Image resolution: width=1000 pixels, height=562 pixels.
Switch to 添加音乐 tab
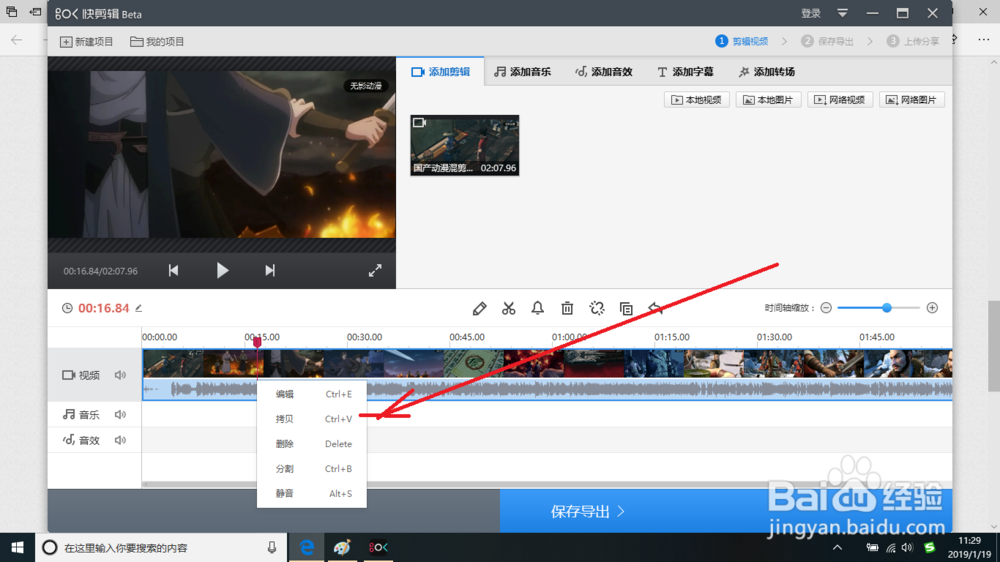coord(522,71)
